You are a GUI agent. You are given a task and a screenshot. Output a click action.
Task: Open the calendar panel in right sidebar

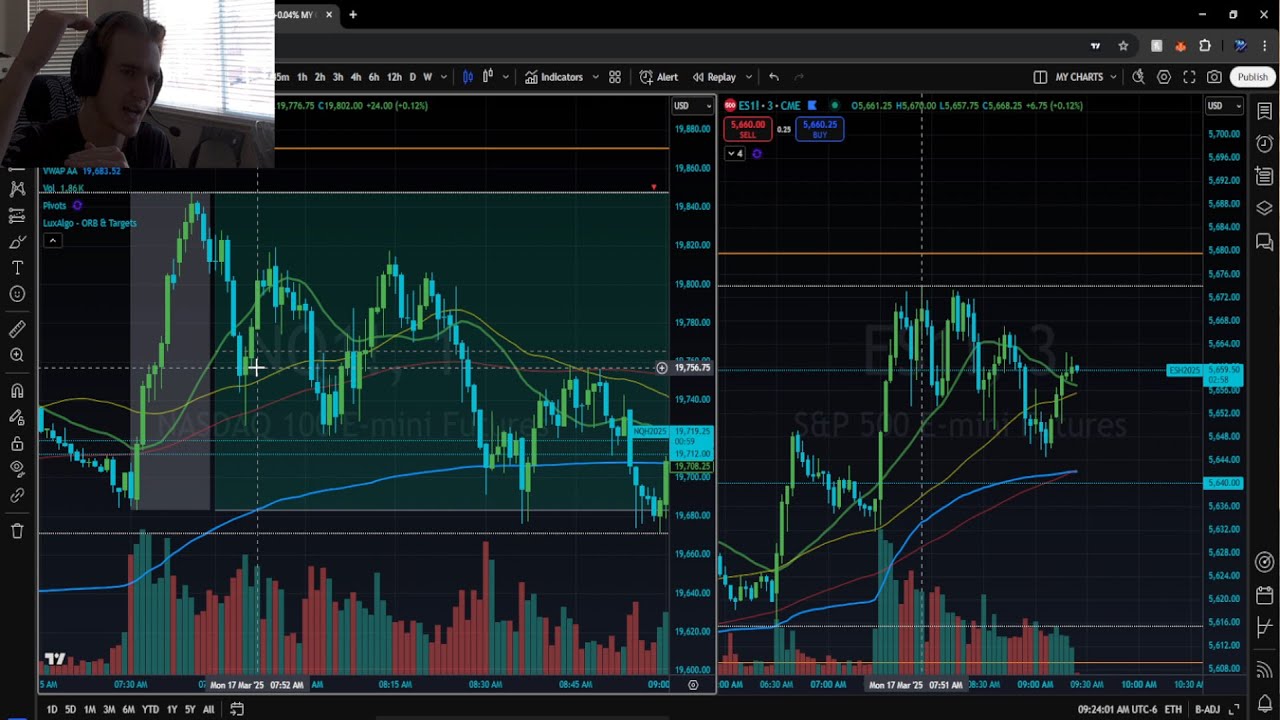pyautogui.click(x=1264, y=595)
